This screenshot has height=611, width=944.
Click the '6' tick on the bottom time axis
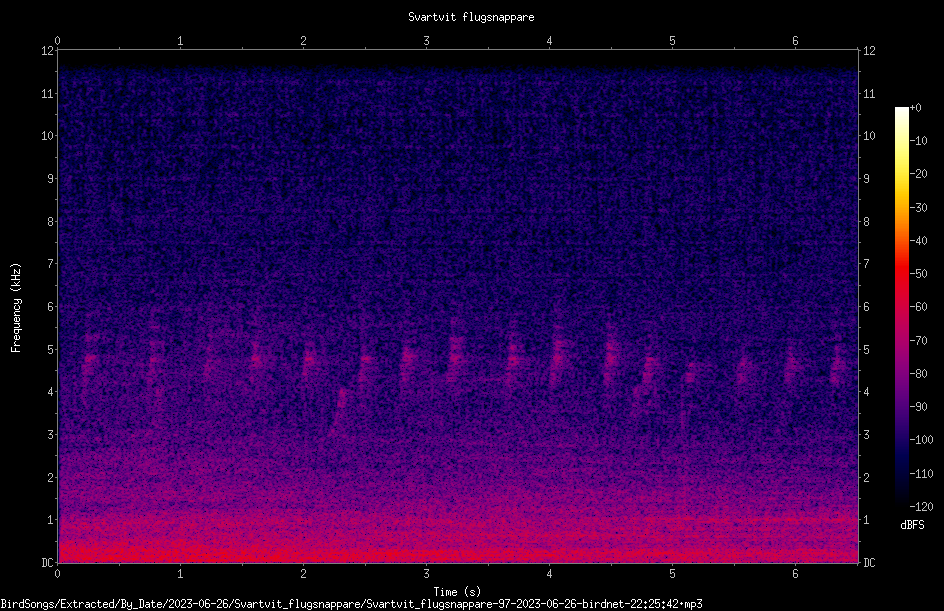(795, 574)
